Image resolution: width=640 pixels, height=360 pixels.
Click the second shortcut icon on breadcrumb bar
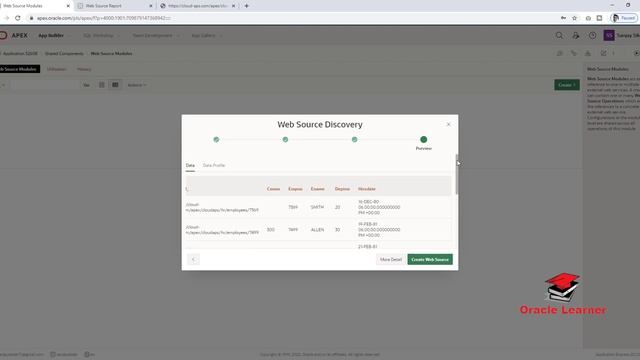point(574,53)
